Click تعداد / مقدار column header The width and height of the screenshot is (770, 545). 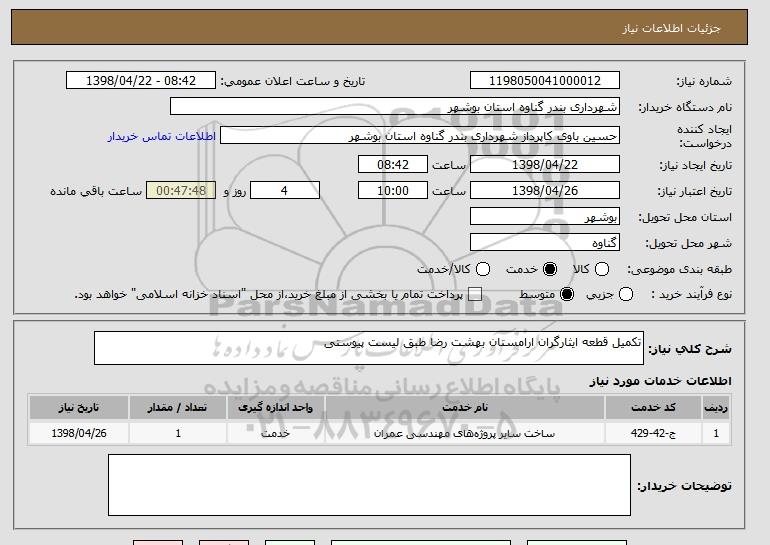[x=178, y=408]
